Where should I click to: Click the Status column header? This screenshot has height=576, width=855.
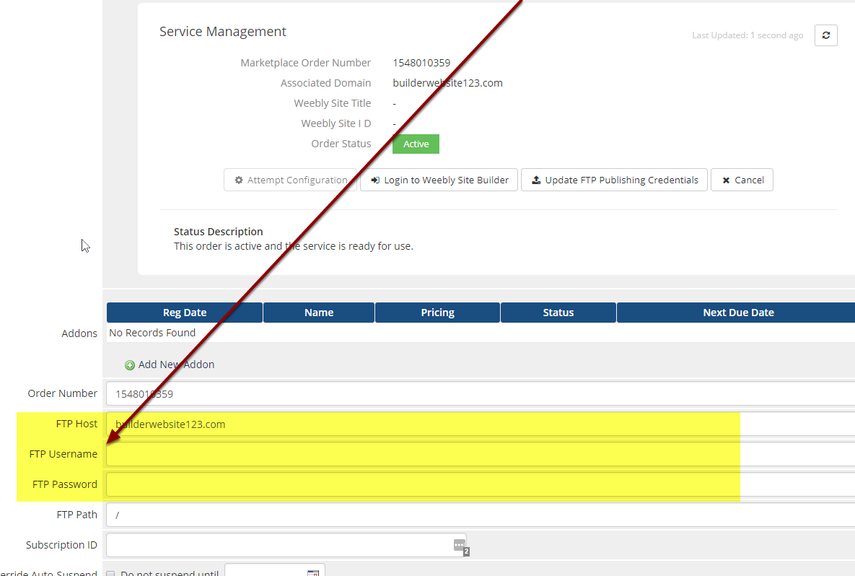click(x=558, y=313)
